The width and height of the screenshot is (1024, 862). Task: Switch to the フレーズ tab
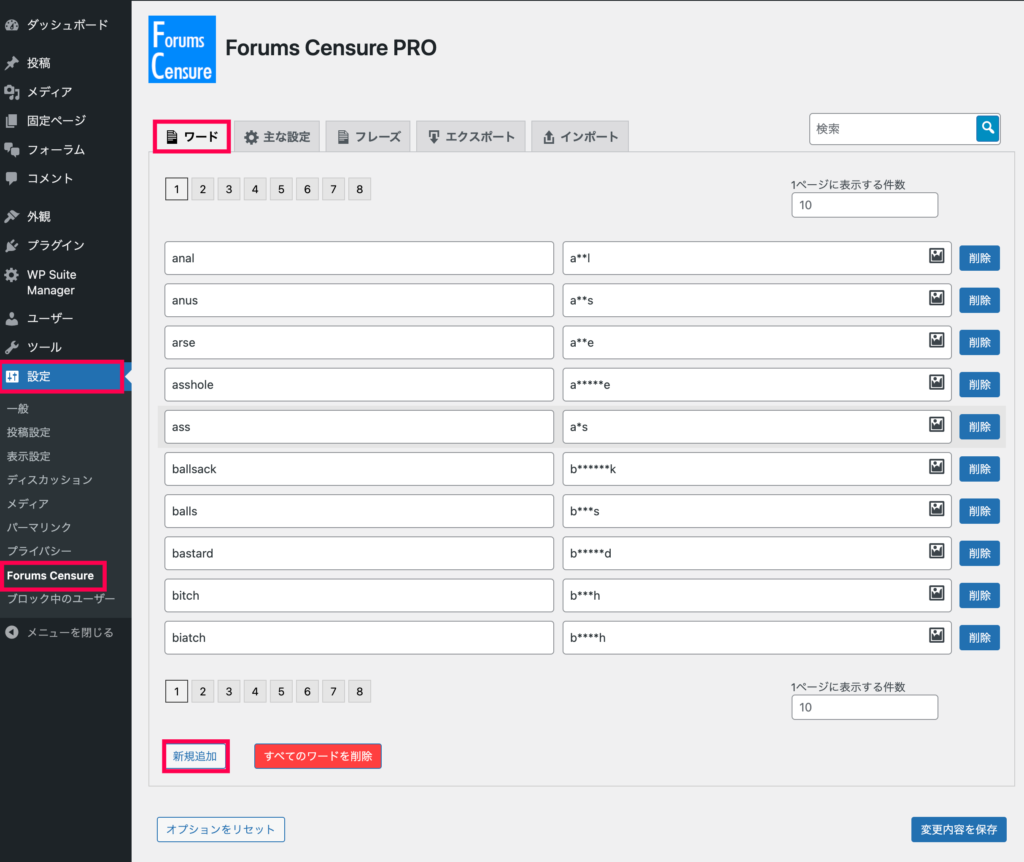tap(368, 136)
